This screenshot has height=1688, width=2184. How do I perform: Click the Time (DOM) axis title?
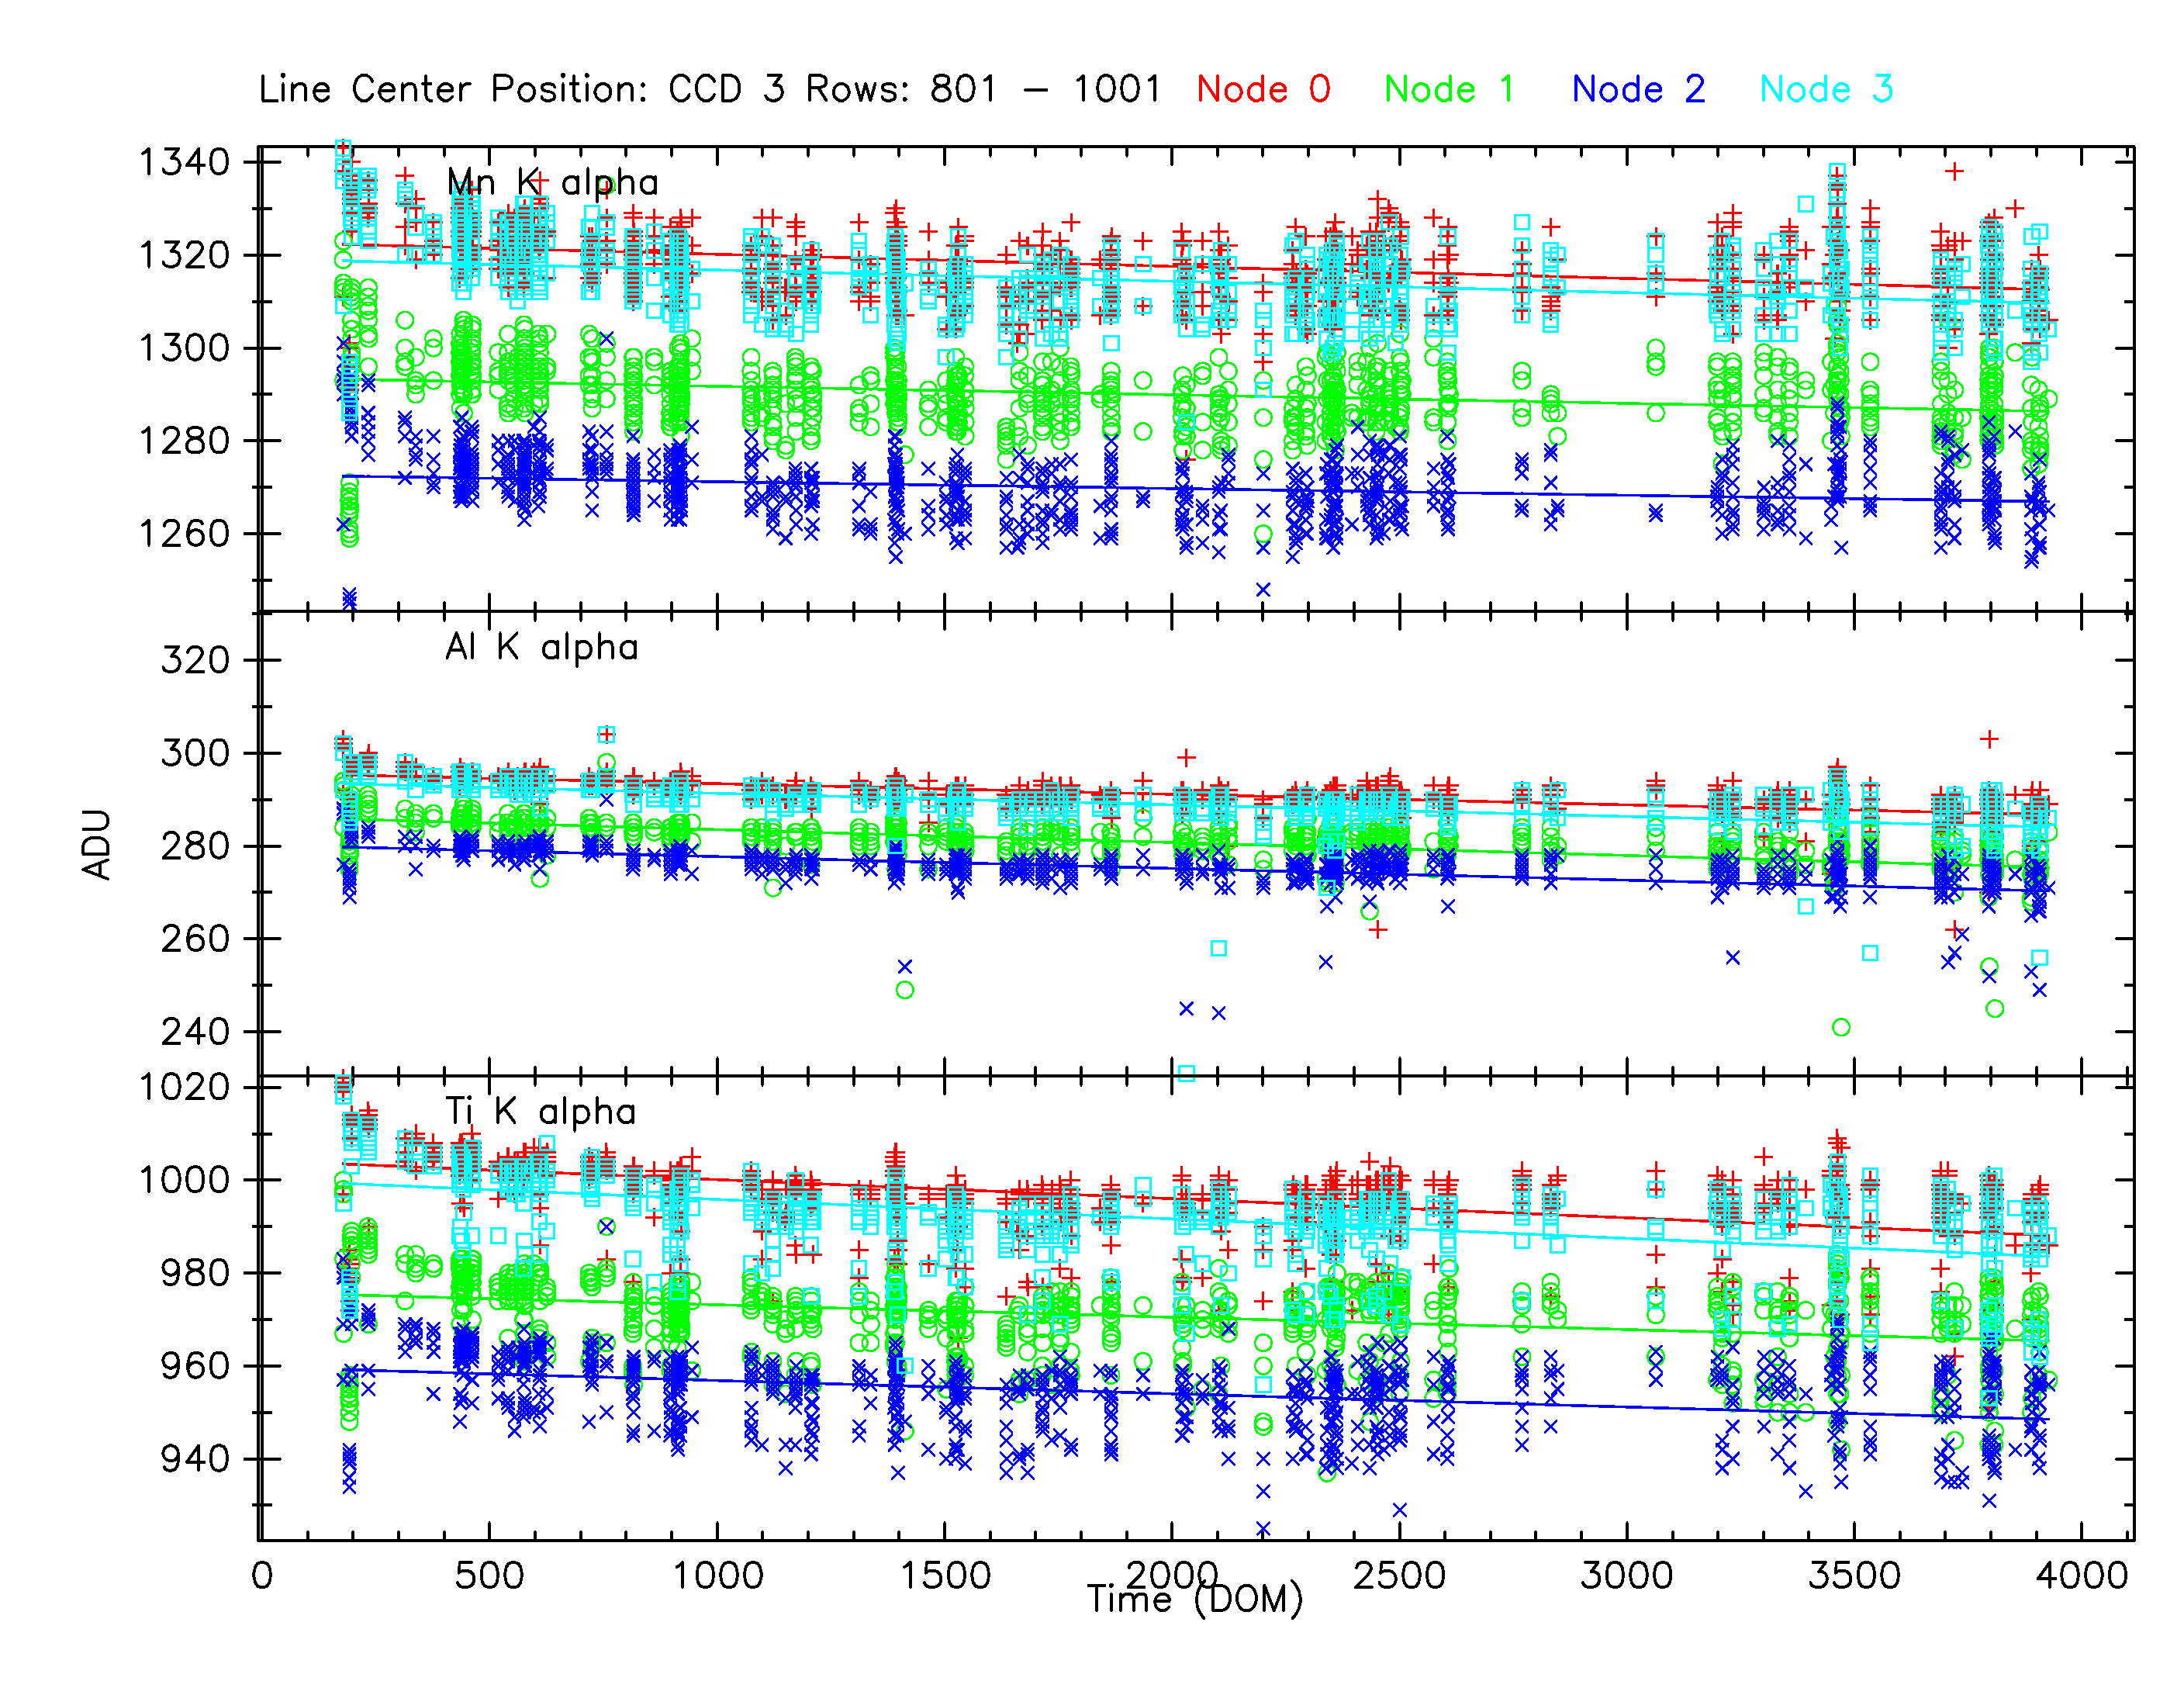[1195, 1600]
